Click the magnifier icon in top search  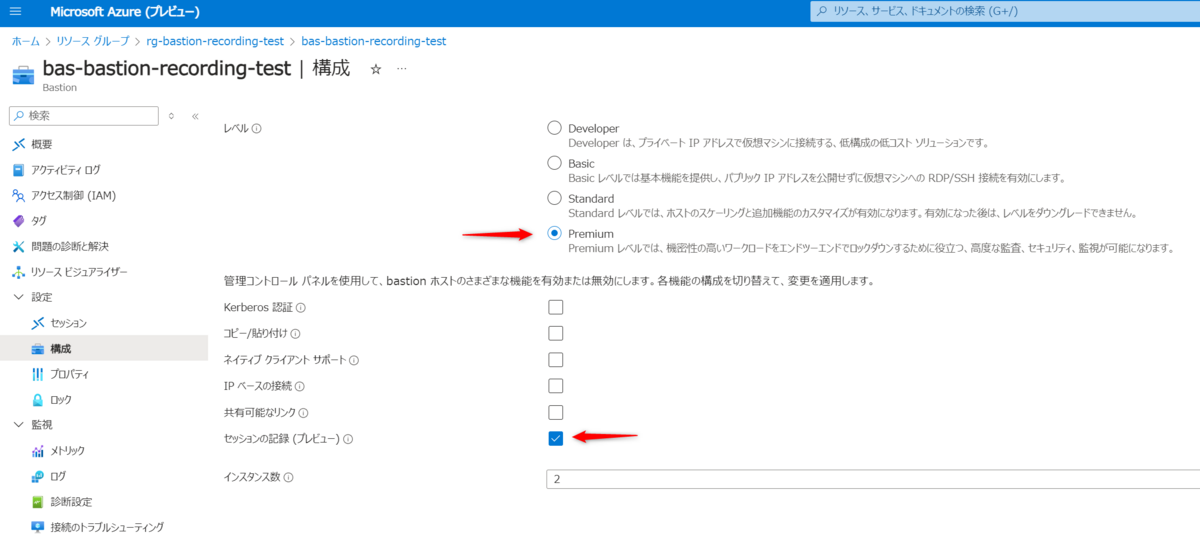click(x=822, y=11)
